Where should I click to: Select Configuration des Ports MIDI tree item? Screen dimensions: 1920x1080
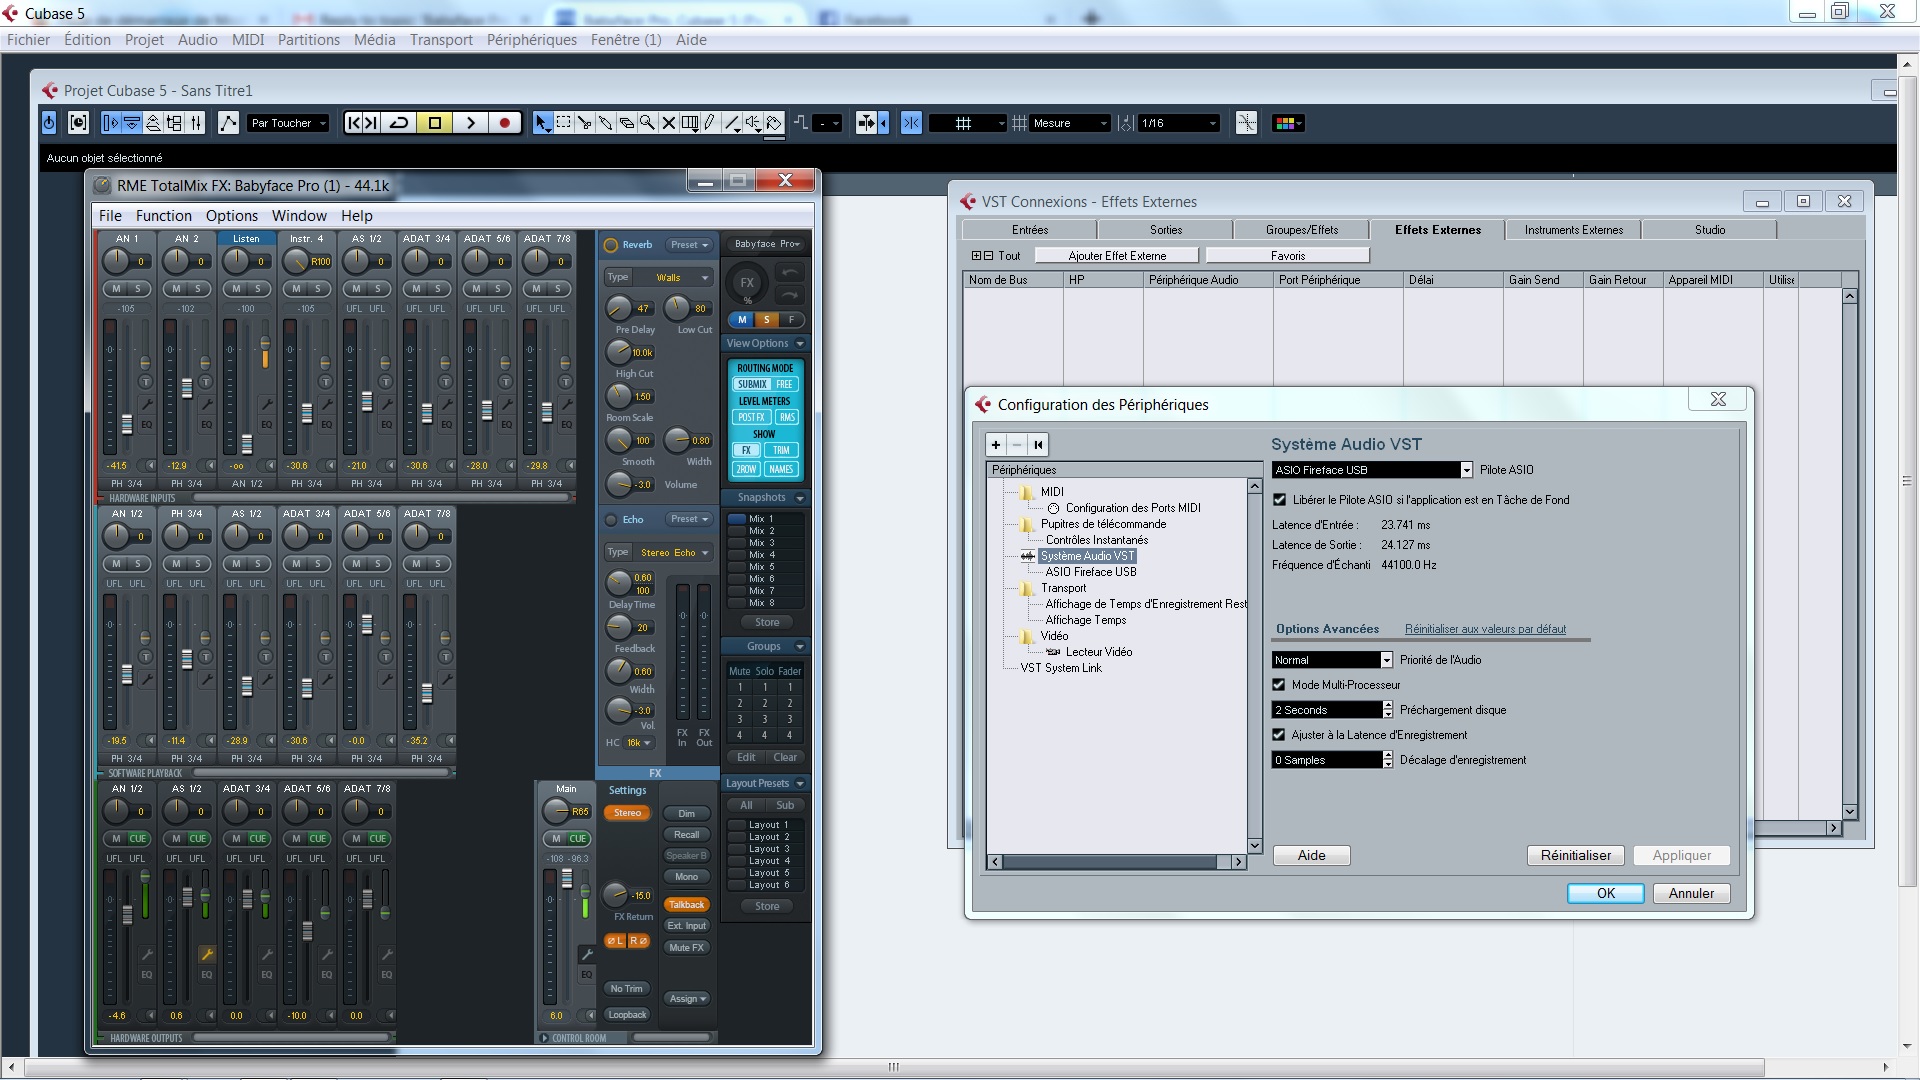click(1133, 508)
